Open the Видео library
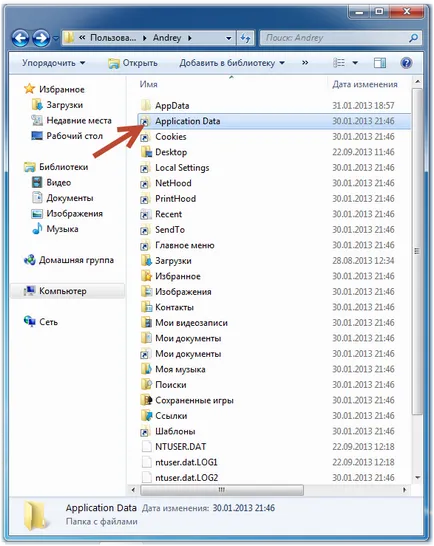The image size is (434, 546). click(x=59, y=182)
